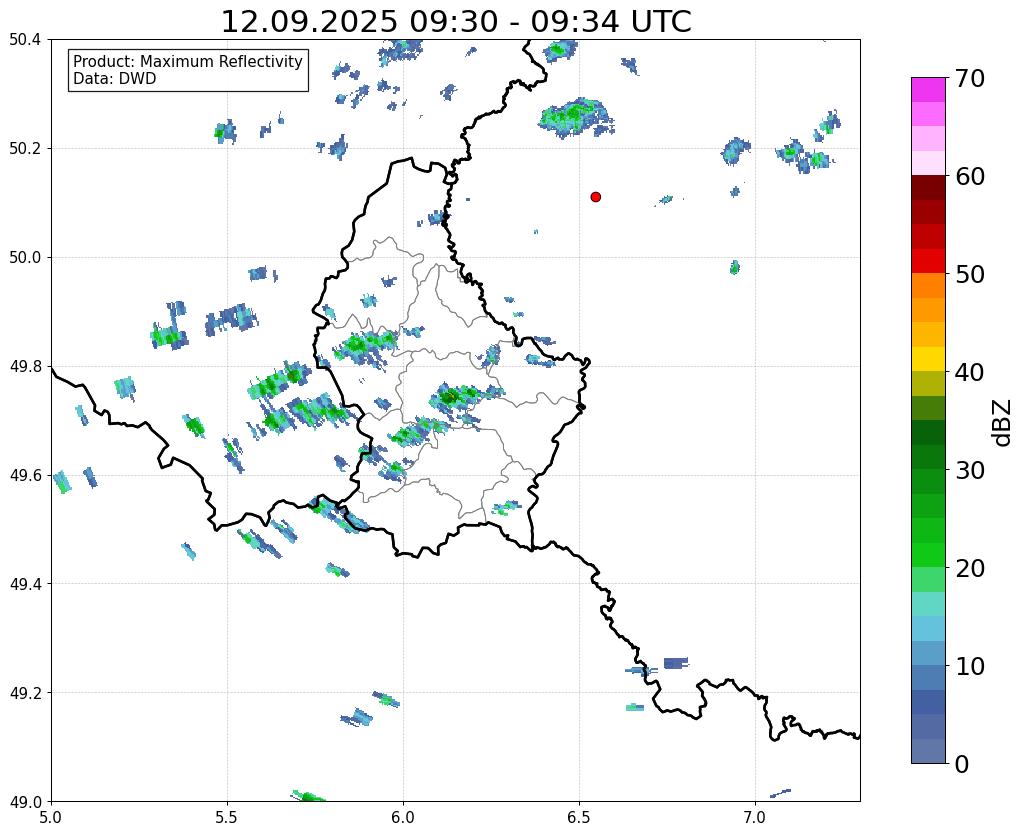This screenshot has width=1023, height=834.
Task: Click the colorbar label 'dBZ'
Action: 1003,422
